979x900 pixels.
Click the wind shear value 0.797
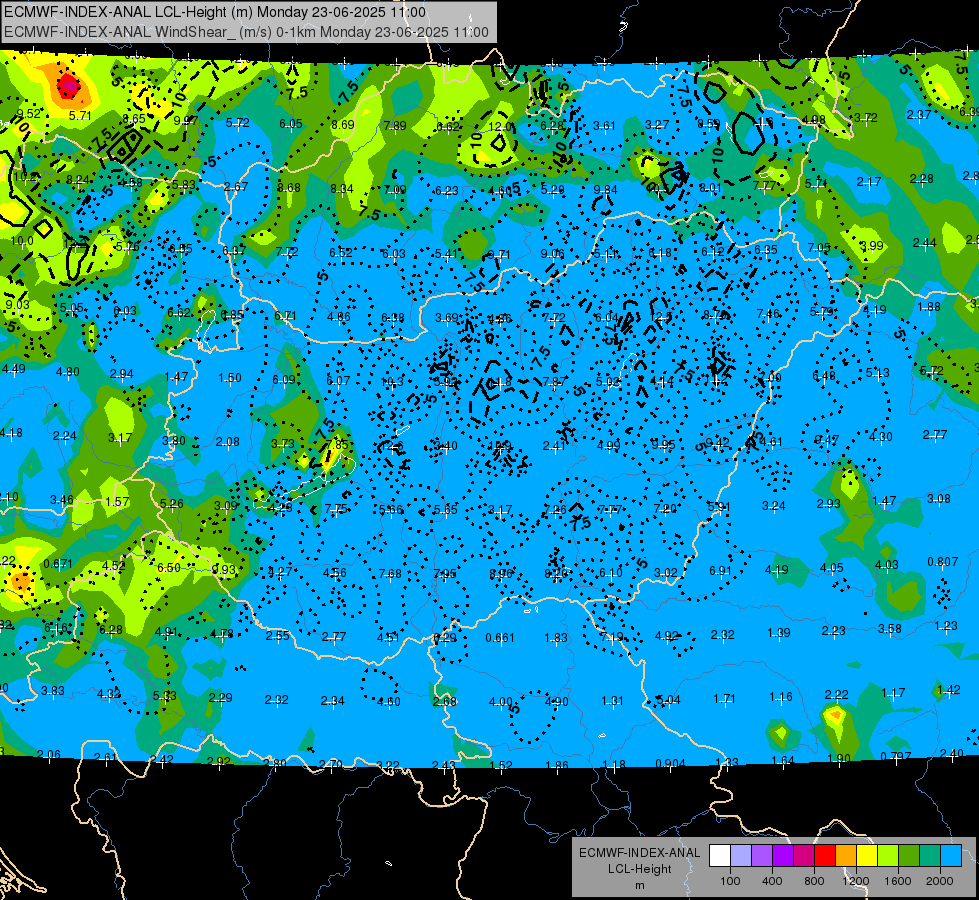click(895, 757)
